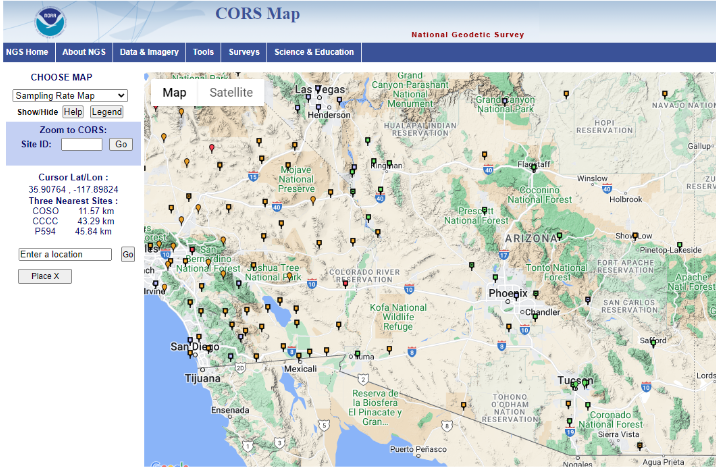The image size is (716, 473).
Task: Open the Sampling Rate Map dropdown
Action: pos(70,96)
